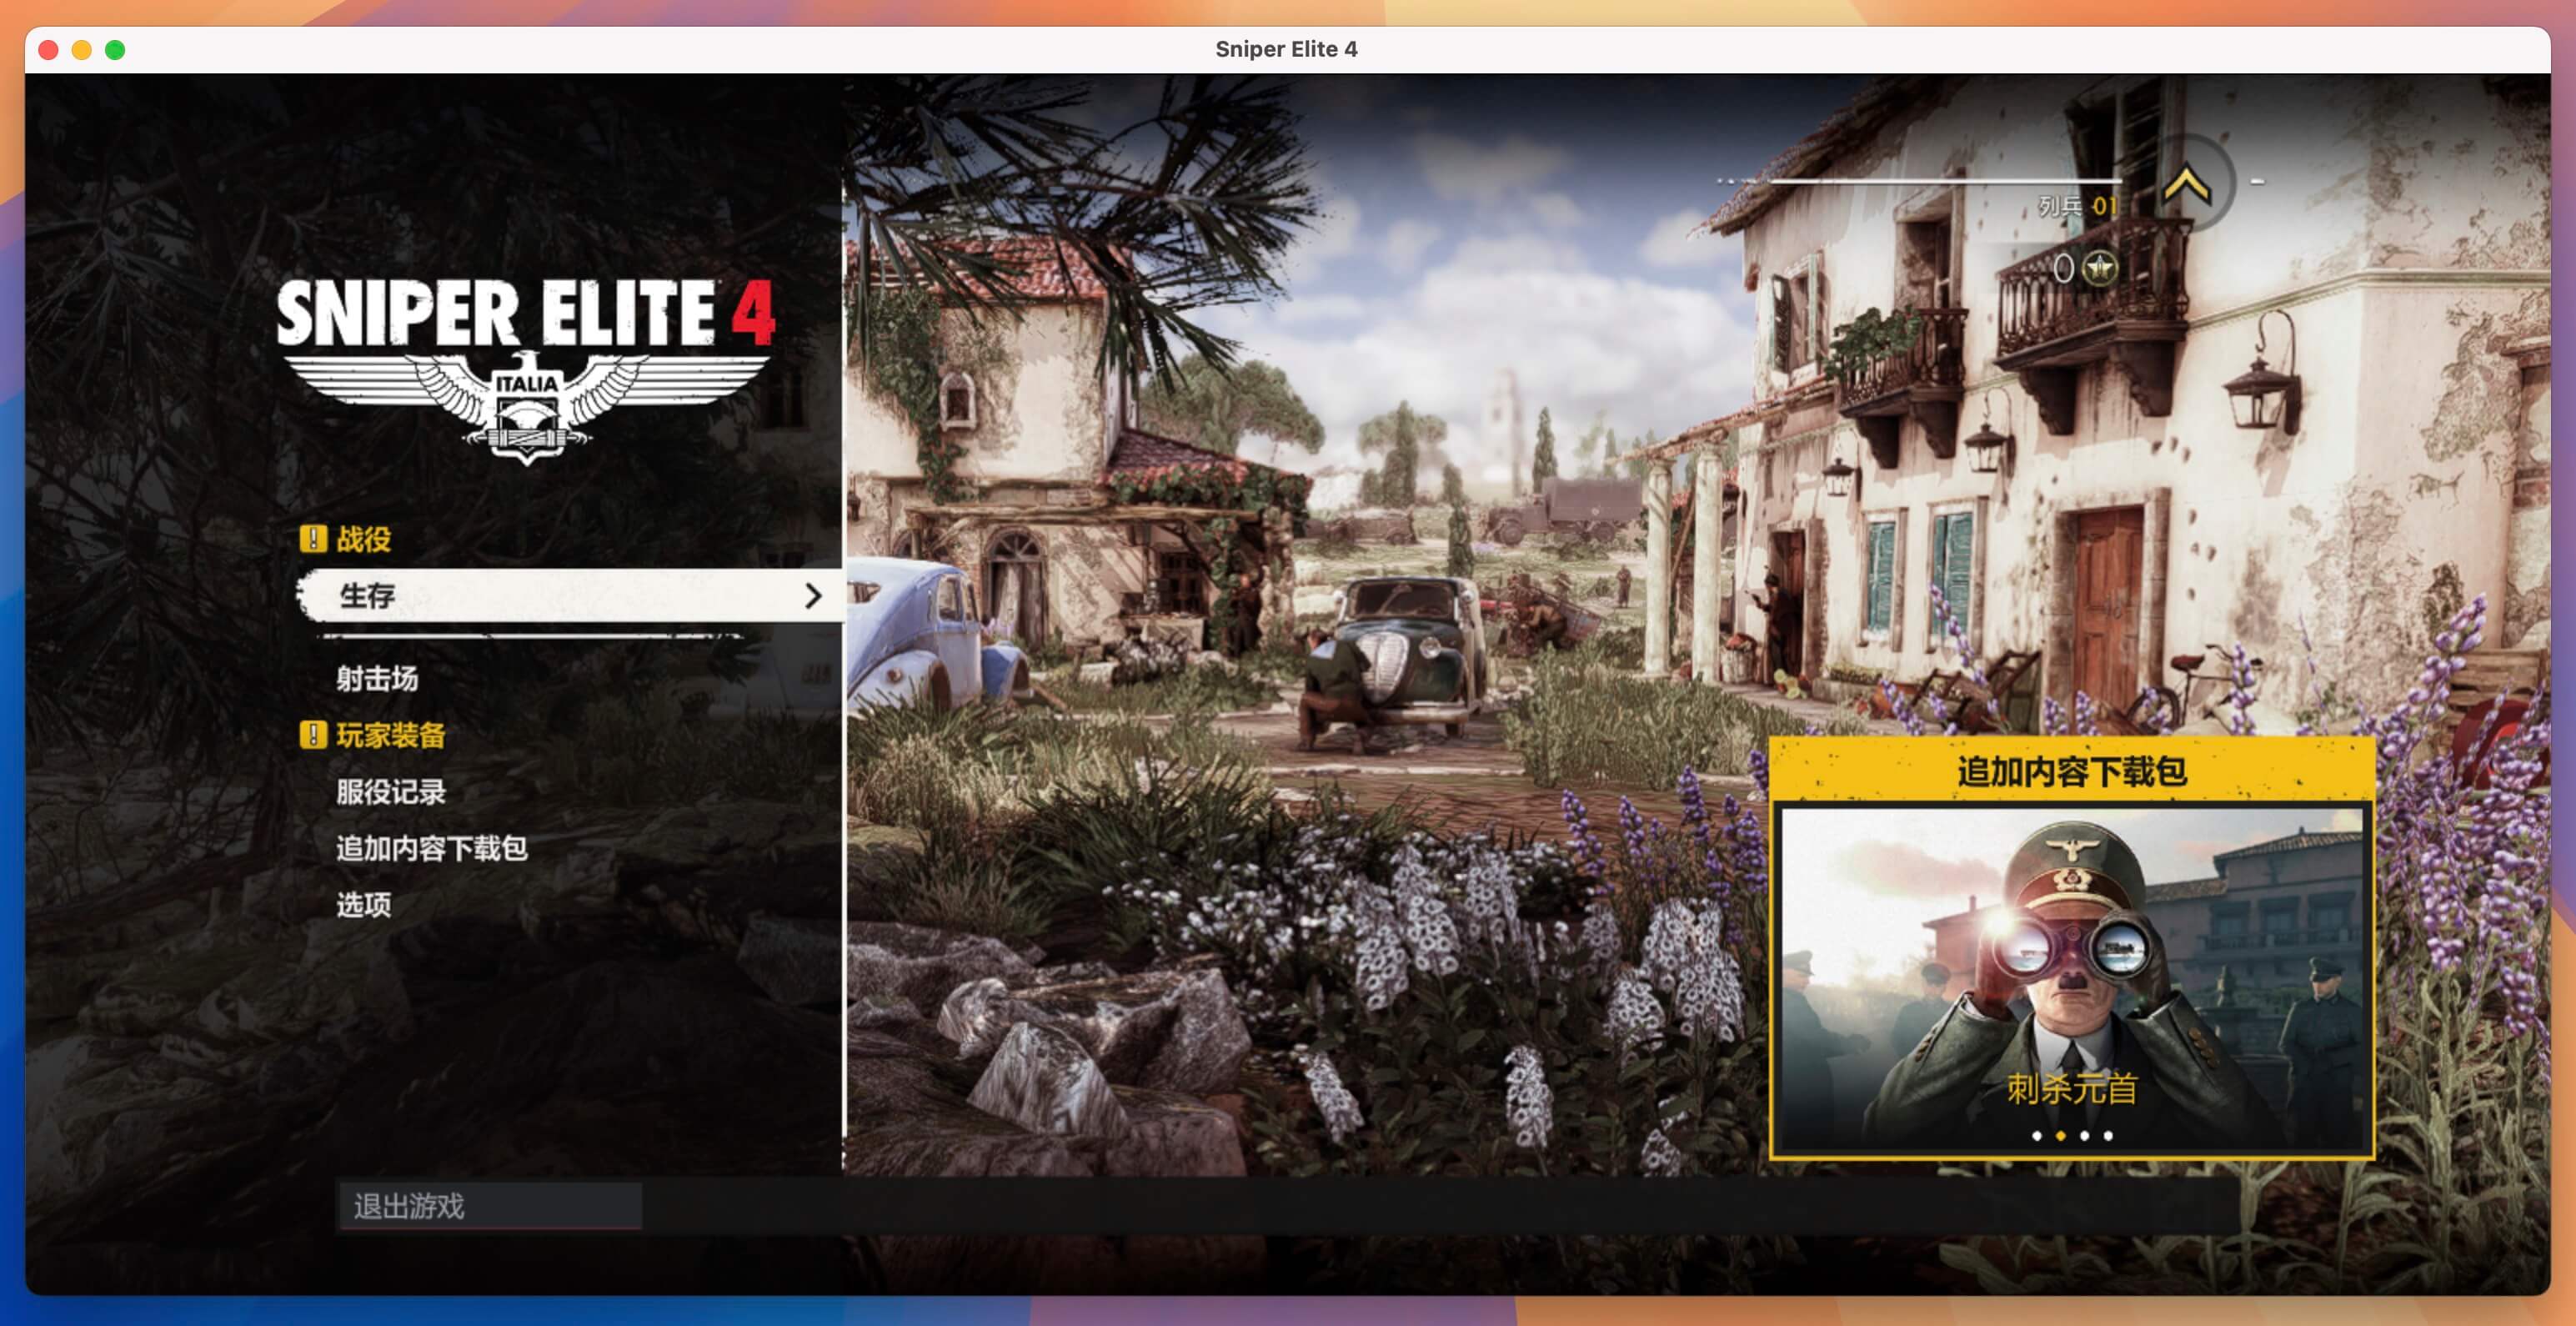
Task: Select the fourth DLC carousel dot
Action: pyautogui.click(x=2108, y=1135)
